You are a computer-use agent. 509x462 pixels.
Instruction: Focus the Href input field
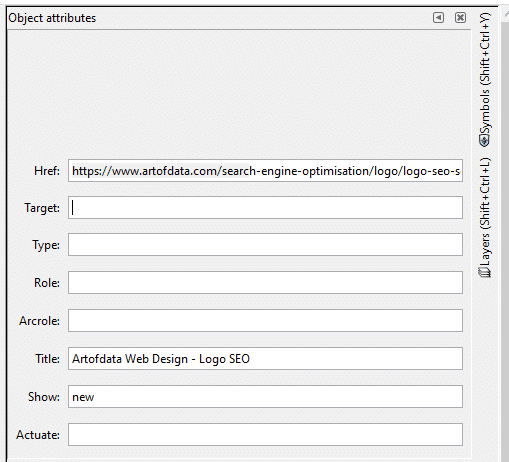(265, 171)
